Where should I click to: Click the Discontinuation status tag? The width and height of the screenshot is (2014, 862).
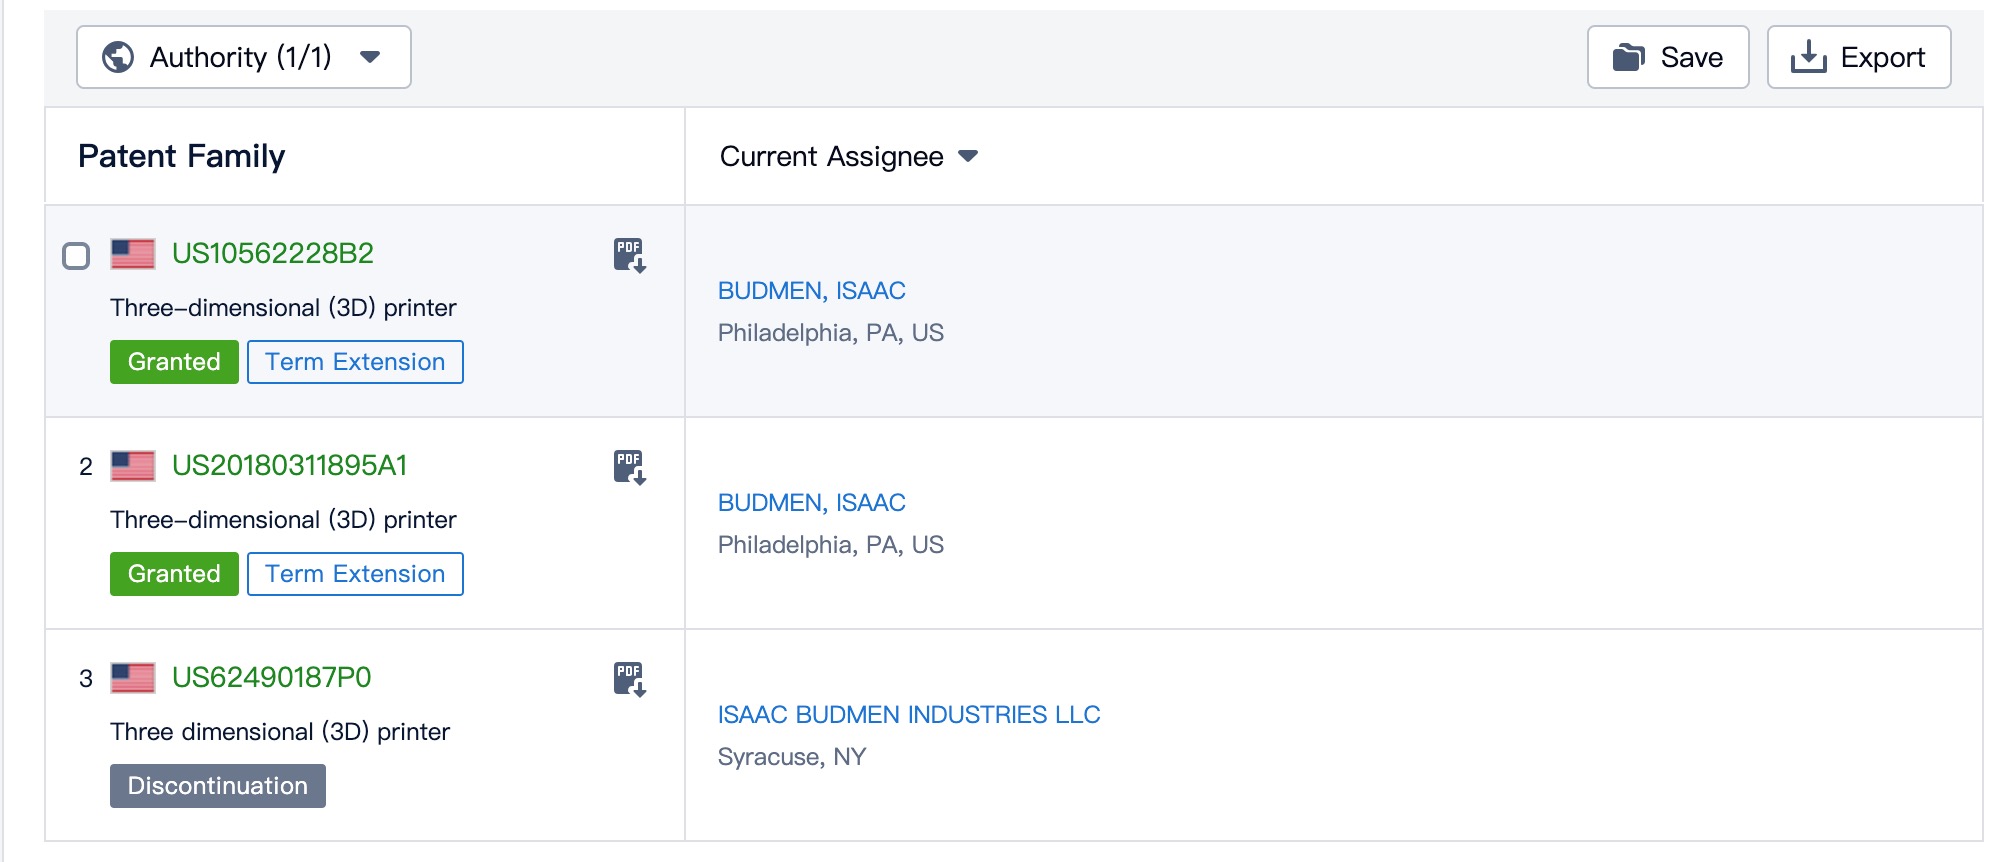coord(218,786)
